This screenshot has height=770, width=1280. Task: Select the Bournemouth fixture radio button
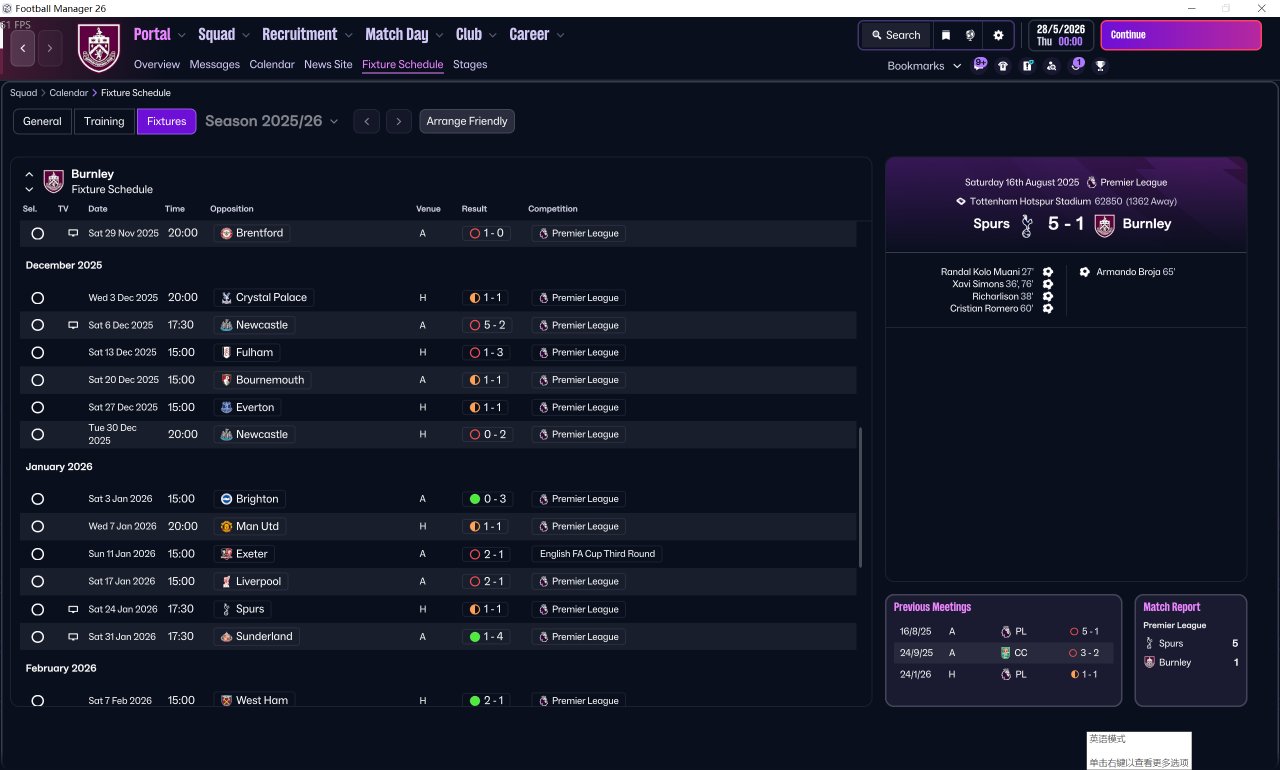tap(38, 380)
